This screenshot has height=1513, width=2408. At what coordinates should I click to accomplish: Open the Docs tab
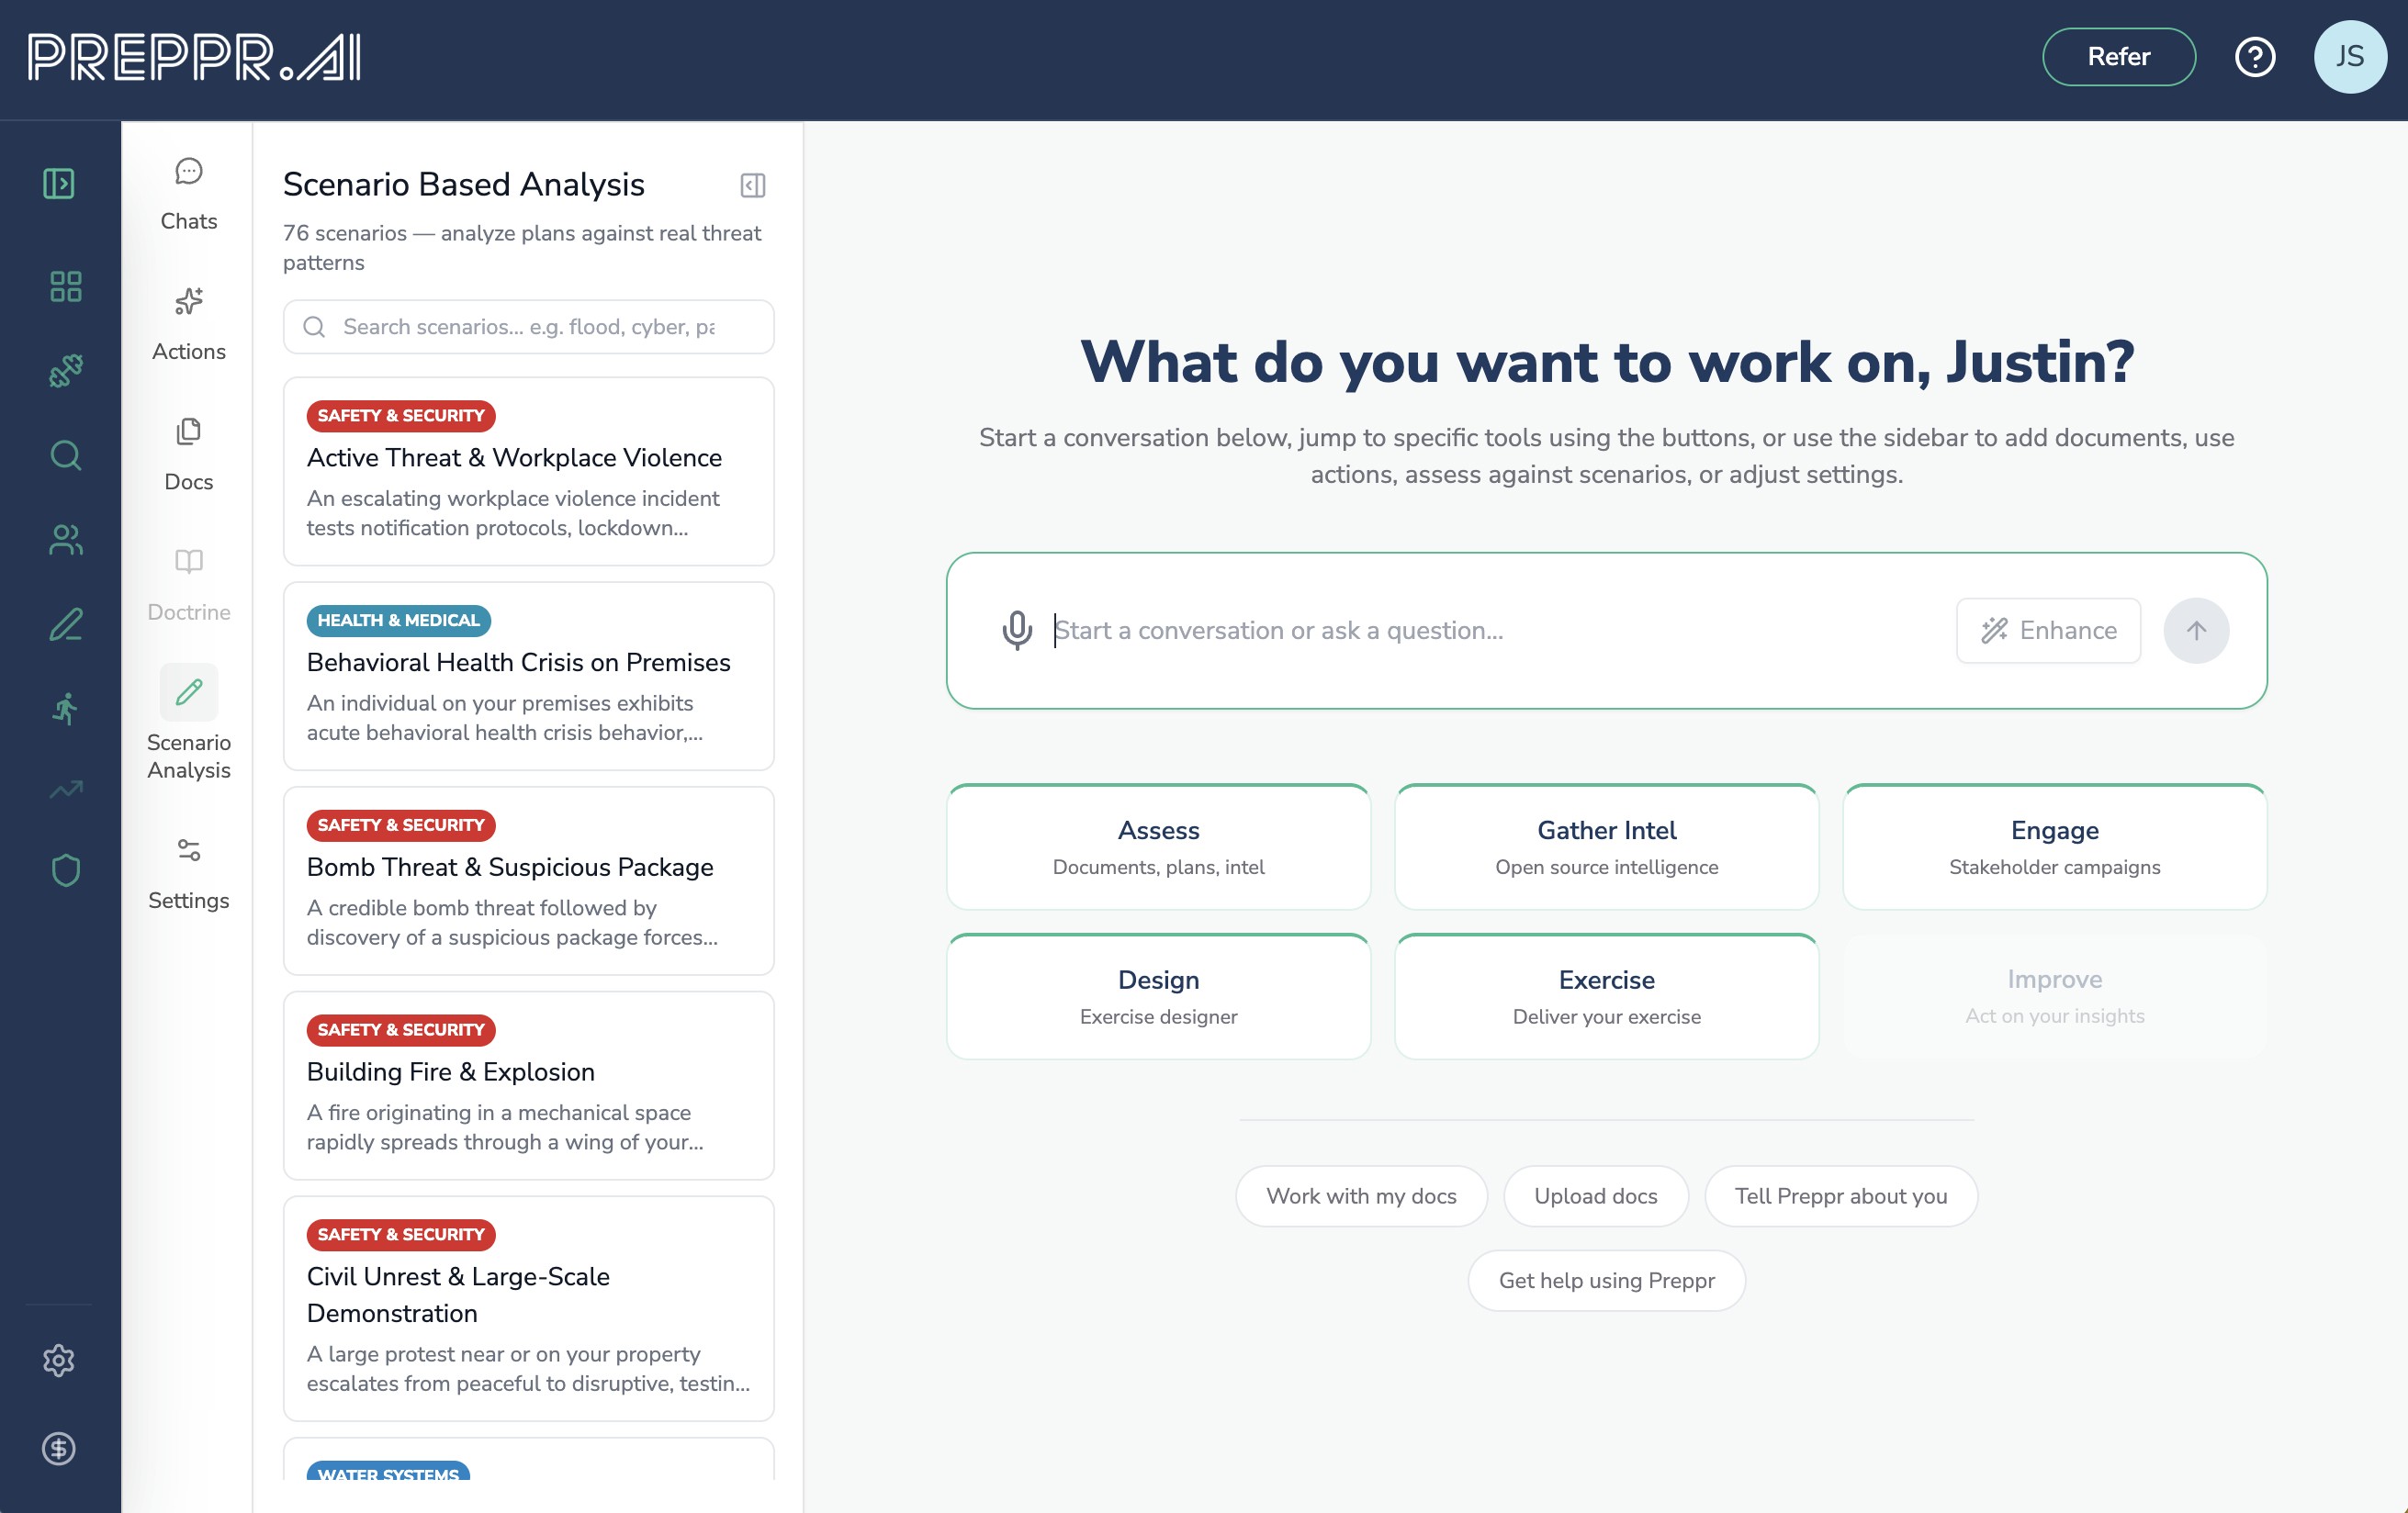189,454
